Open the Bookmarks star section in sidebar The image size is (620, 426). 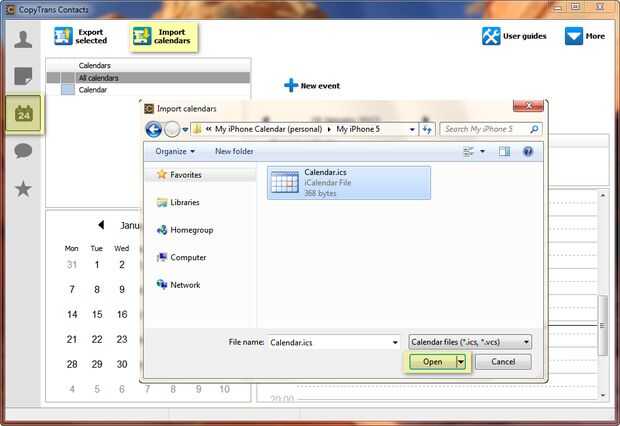tap(23, 188)
